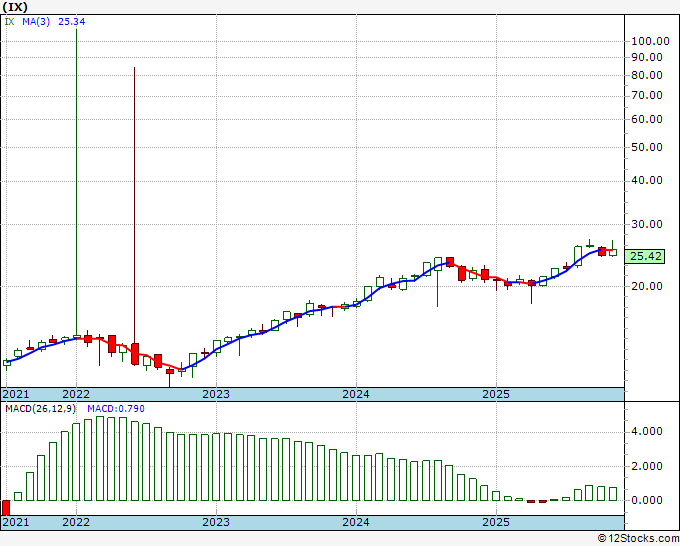680x546 pixels.
Task: Select 2025 on the price chart timeline
Action: (x=496, y=394)
